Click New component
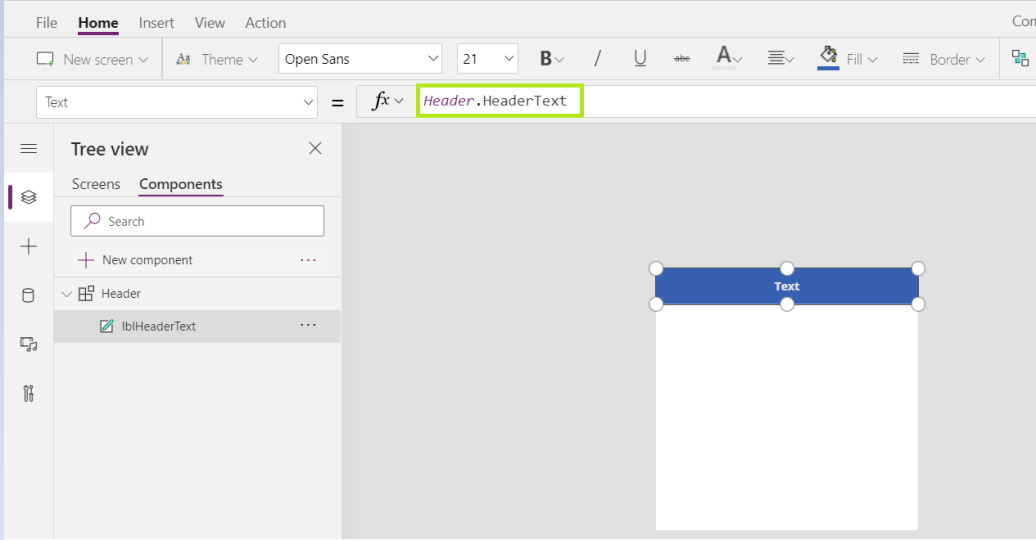This screenshot has width=1036, height=540. click(x=135, y=260)
